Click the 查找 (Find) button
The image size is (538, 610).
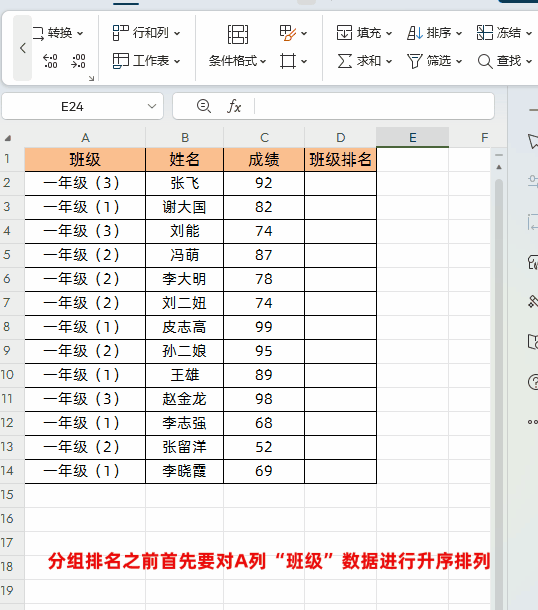504,61
